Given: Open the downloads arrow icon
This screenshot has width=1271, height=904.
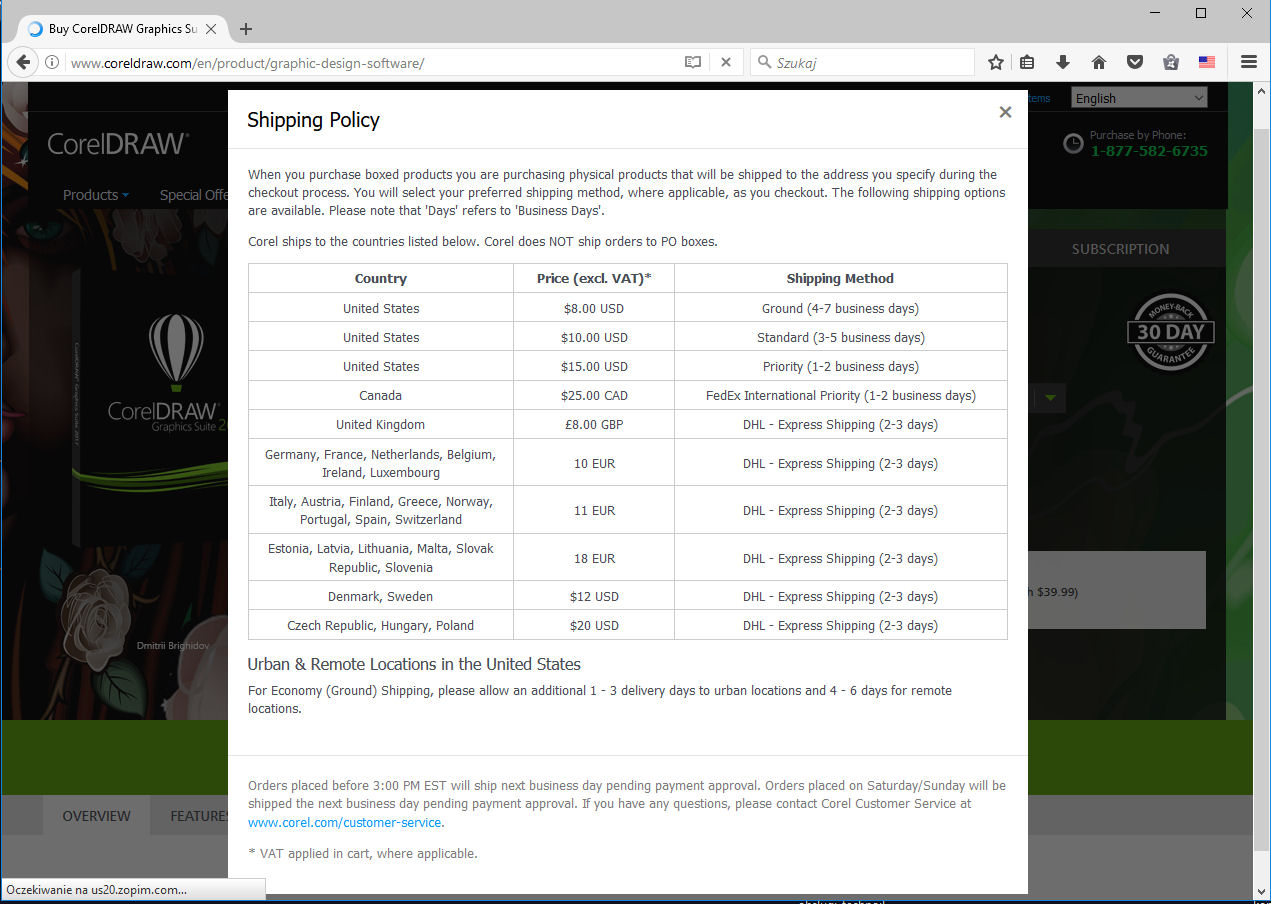Looking at the screenshot, I should coord(1063,62).
